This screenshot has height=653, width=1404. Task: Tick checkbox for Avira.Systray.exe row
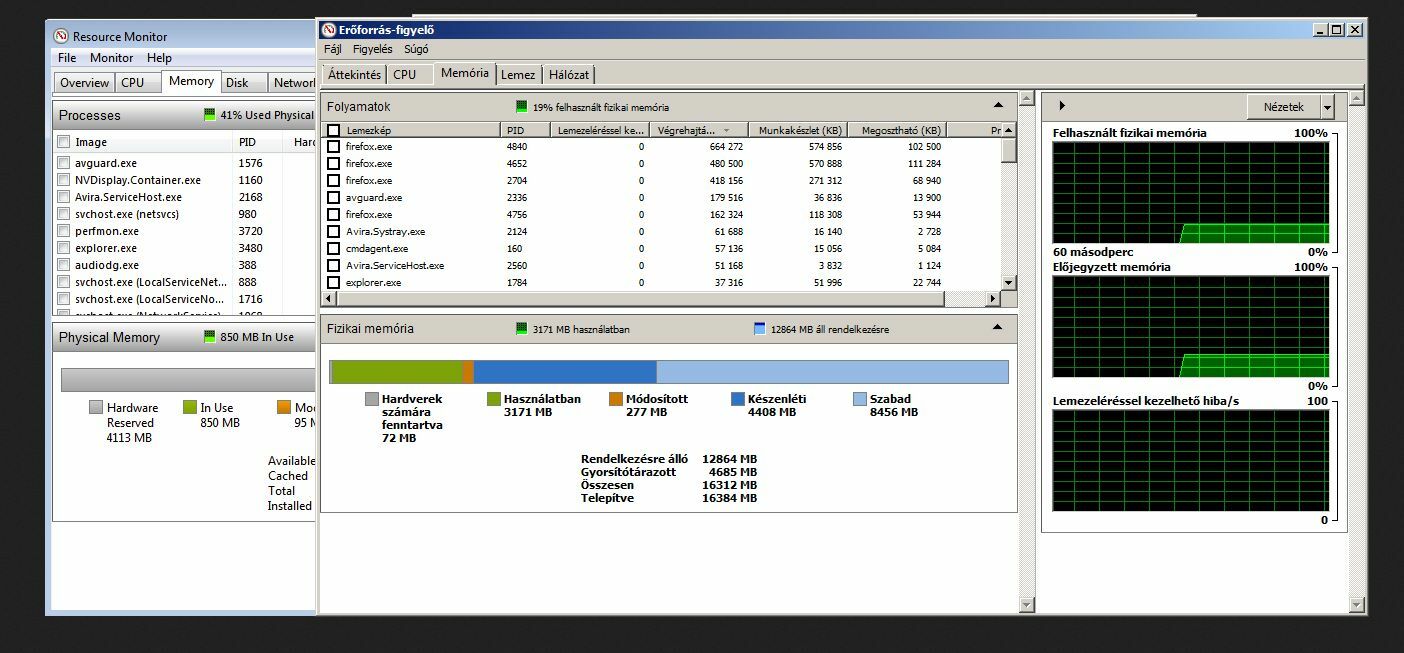[333, 231]
